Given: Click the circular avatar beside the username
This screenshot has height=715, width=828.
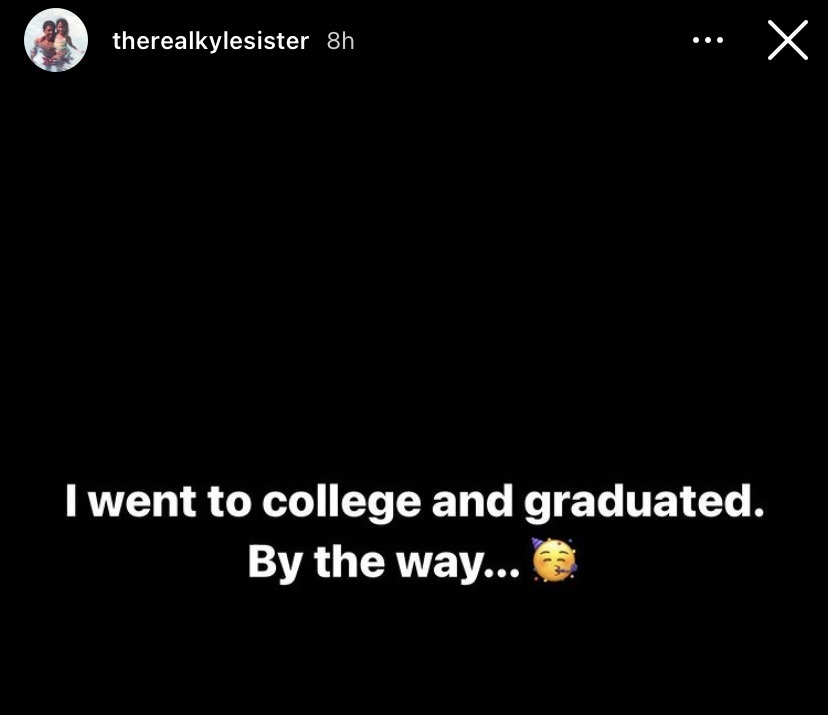Looking at the screenshot, I should click(56, 41).
